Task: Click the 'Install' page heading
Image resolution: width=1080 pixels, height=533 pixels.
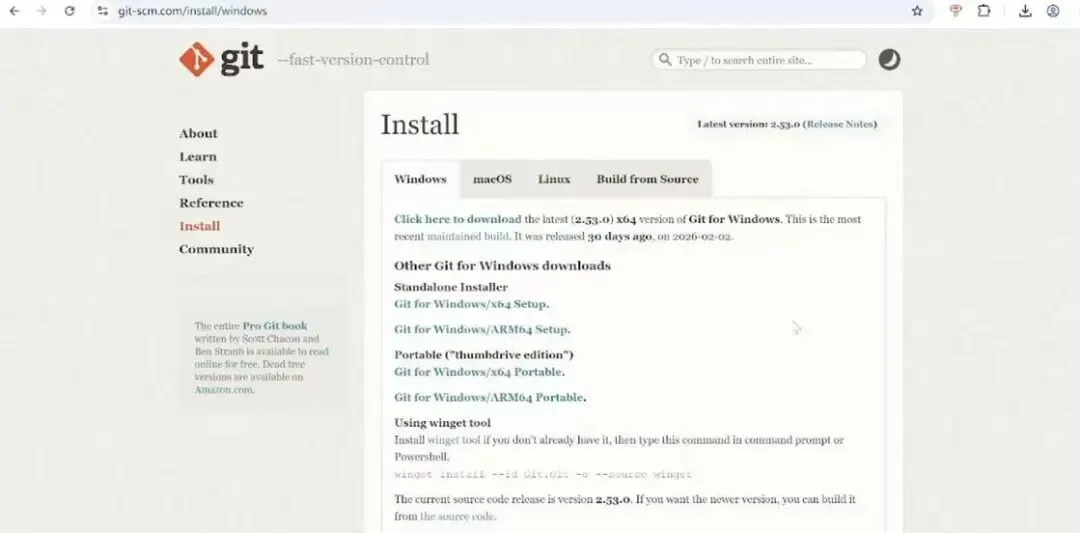Action: point(419,125)
